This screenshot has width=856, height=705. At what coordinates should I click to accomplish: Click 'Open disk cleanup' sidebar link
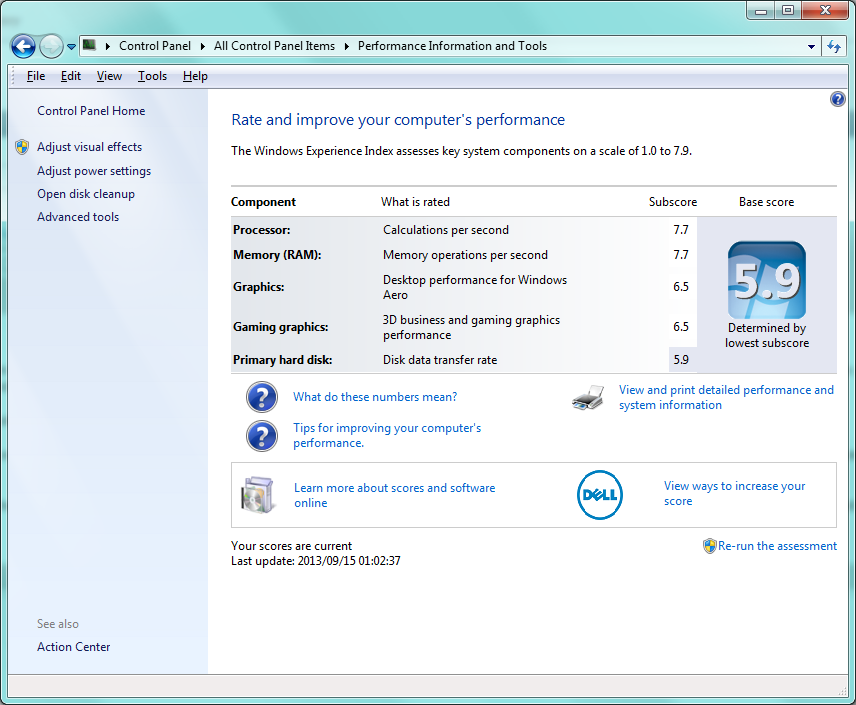(85, 194)
